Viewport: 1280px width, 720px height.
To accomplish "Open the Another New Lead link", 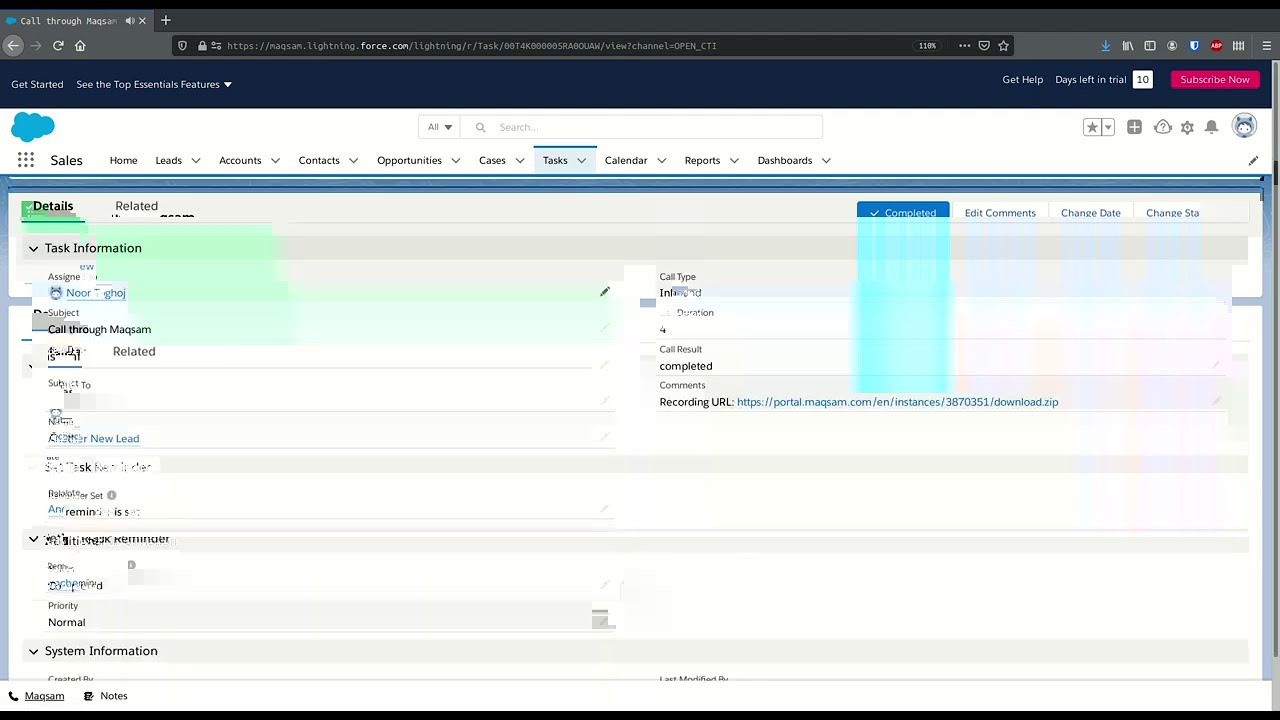I will (93, 438).
